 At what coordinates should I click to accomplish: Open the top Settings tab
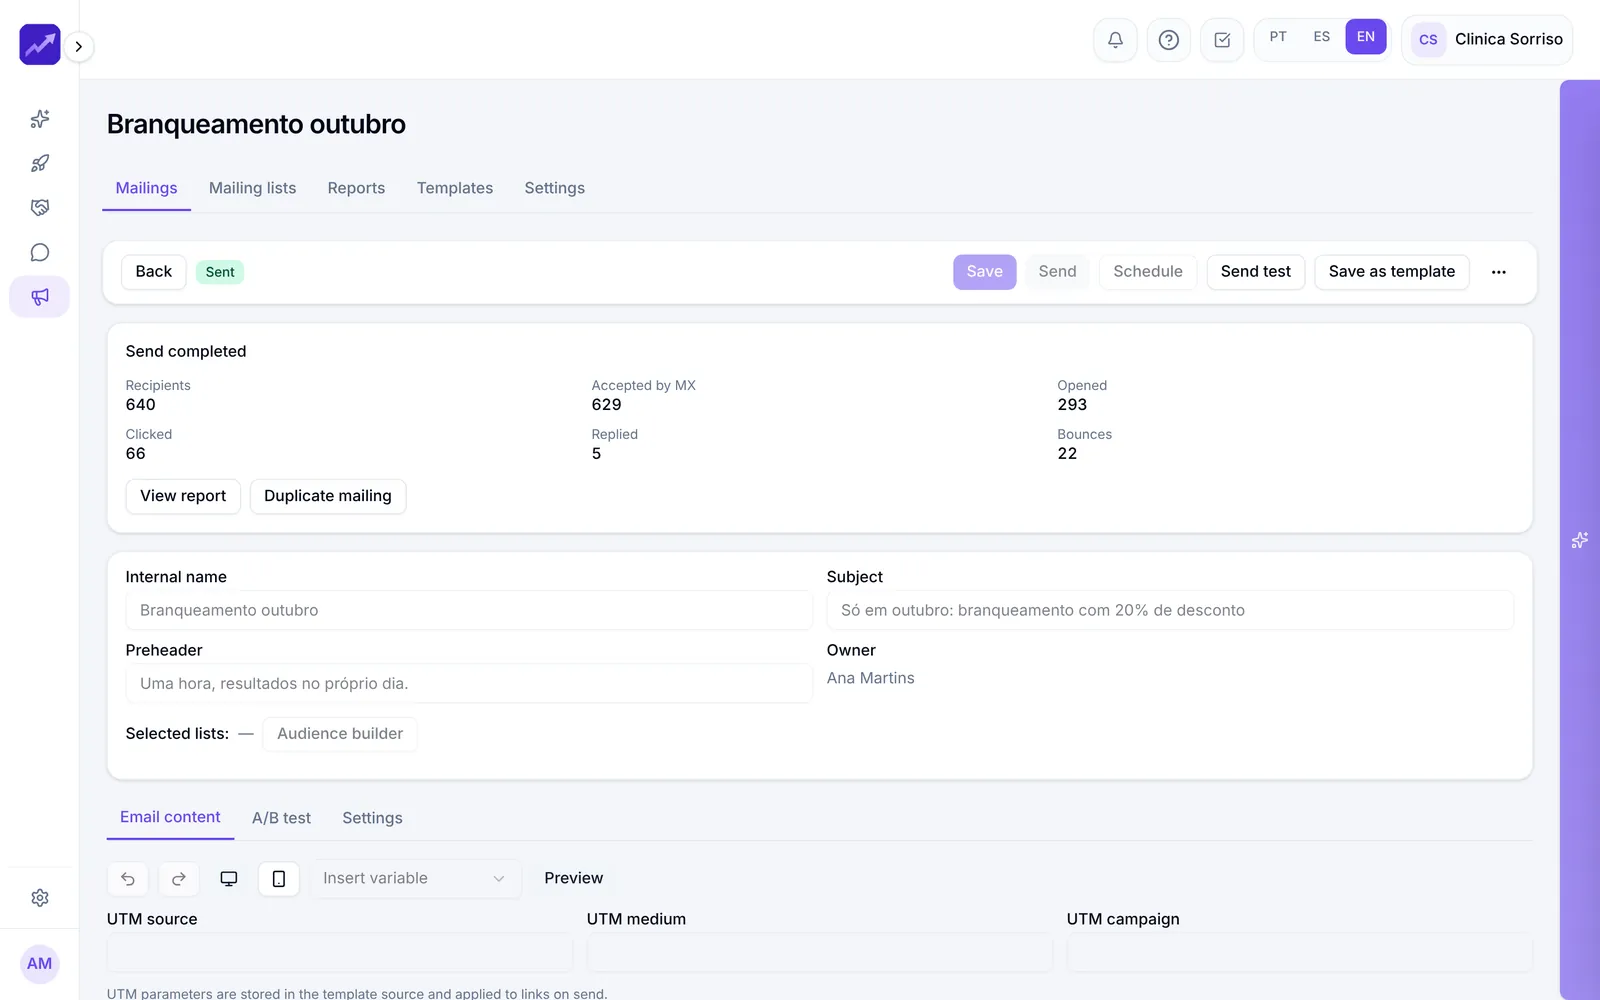[x=555, y=188]
